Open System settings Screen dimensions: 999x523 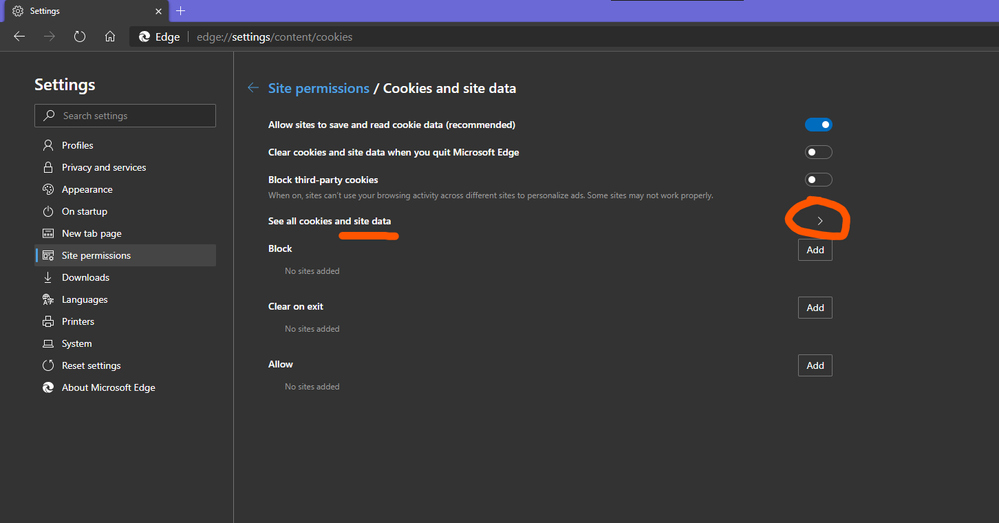[125, 343]
